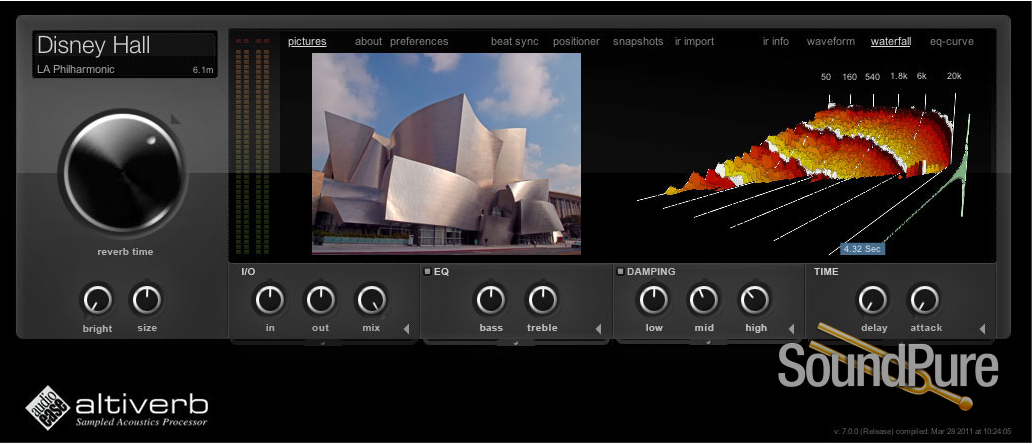Screen dimensions: 1032x445
Task: Click the altiverb product name logo
Action: pyautogui.click(x=142, y=403)
